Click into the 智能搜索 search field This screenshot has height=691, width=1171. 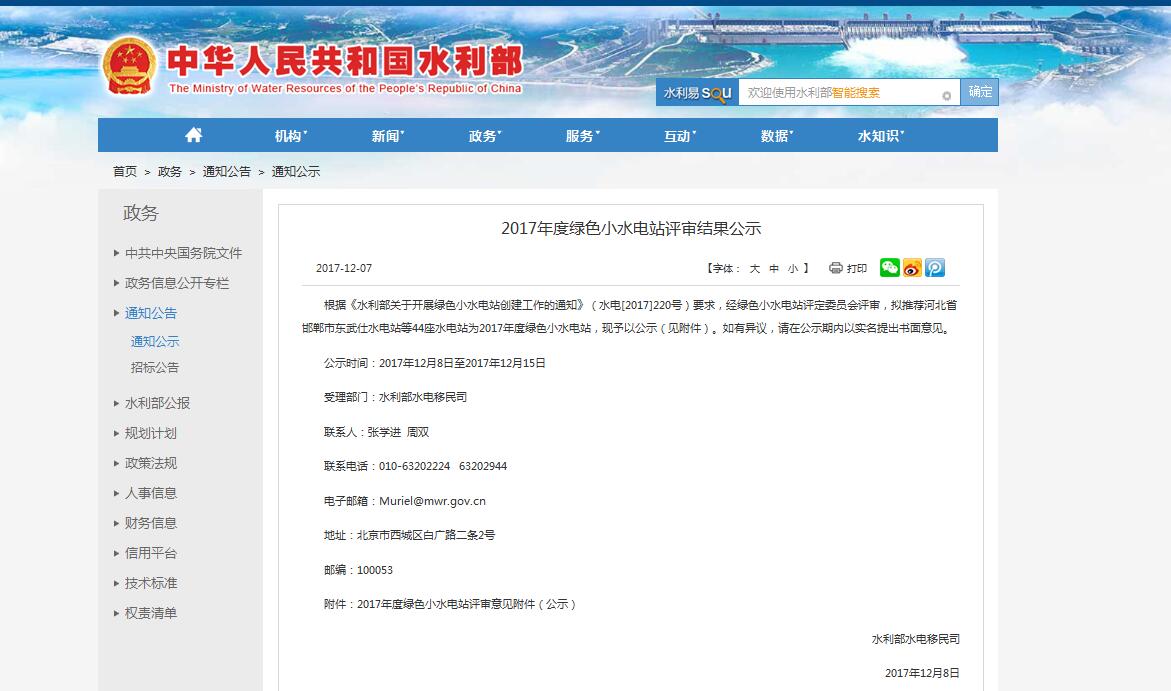click(840, 93)
